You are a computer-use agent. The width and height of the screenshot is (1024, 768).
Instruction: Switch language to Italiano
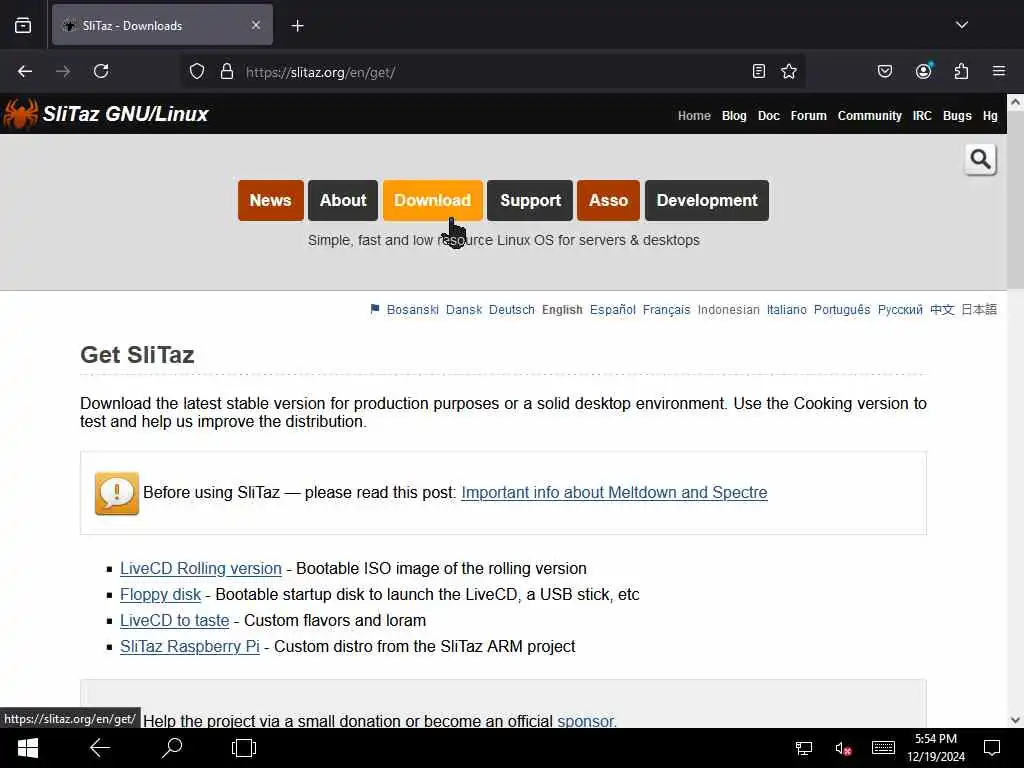786,310
